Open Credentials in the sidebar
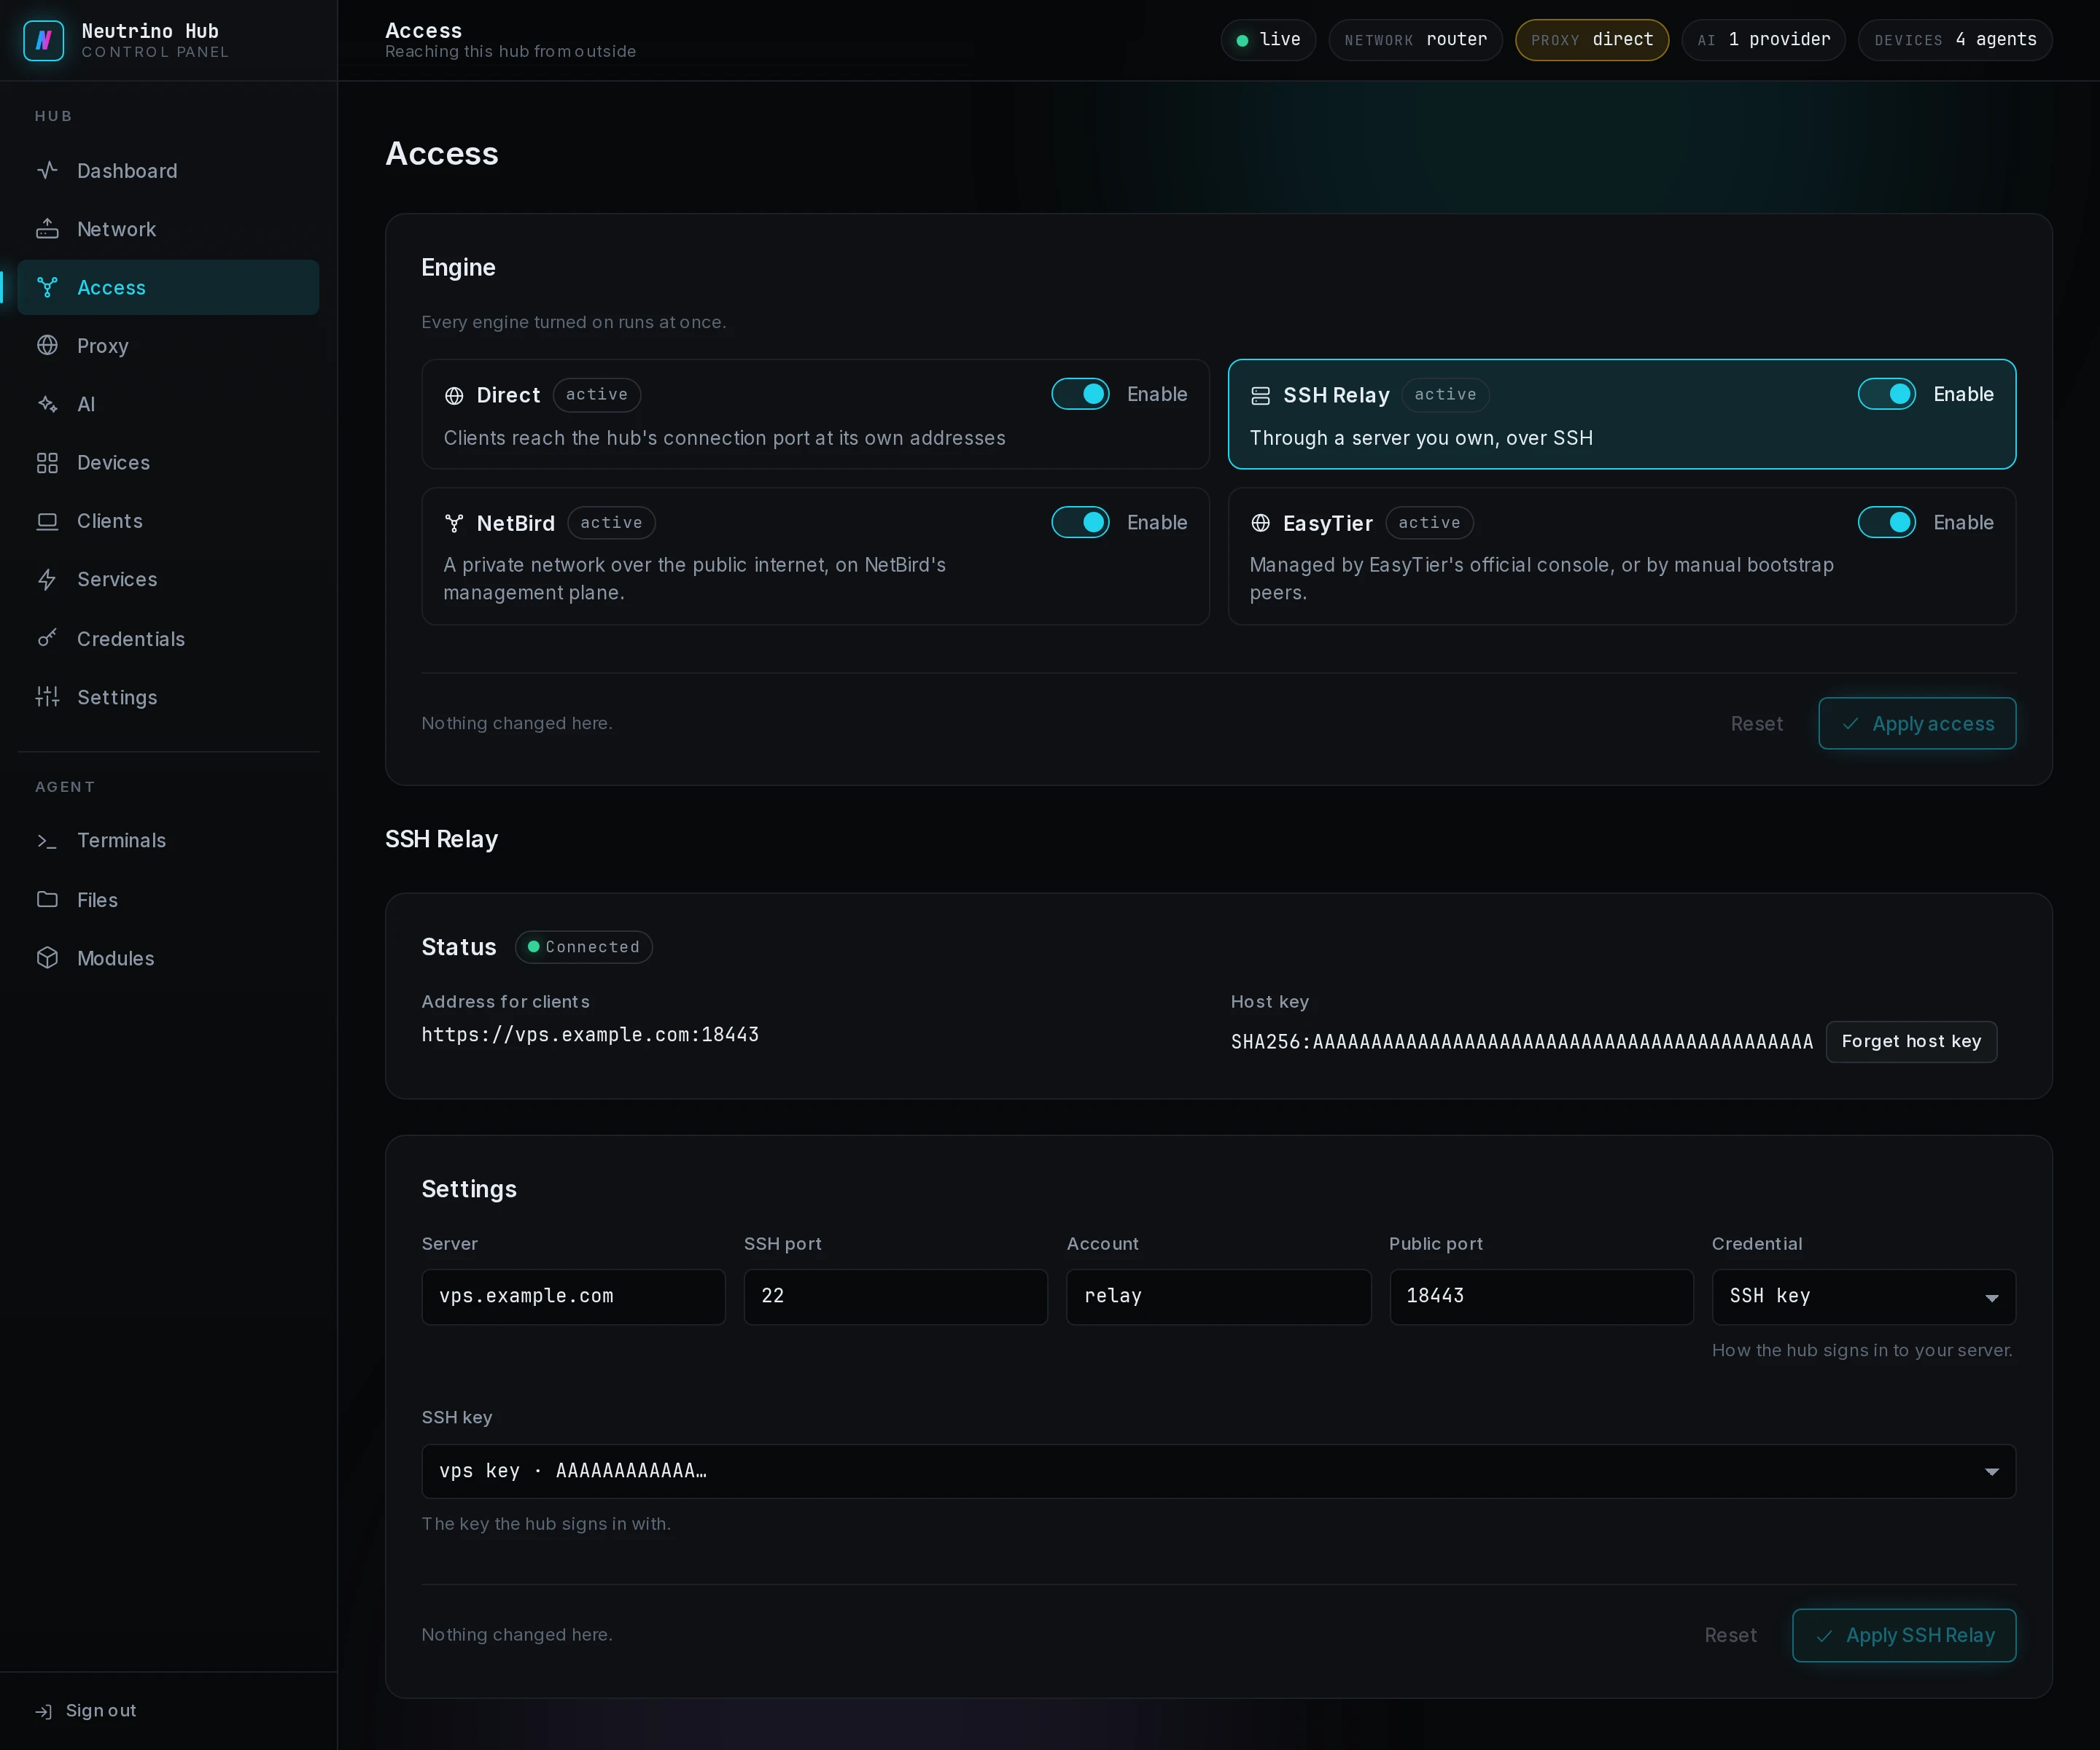 [x=168, y=638]
